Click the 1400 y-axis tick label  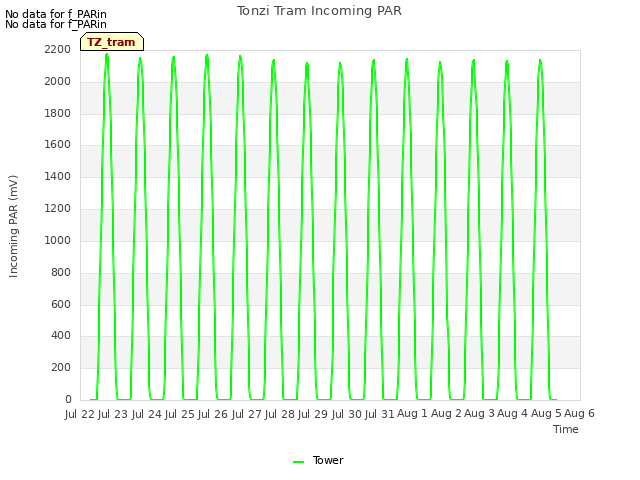click(58, 176)
